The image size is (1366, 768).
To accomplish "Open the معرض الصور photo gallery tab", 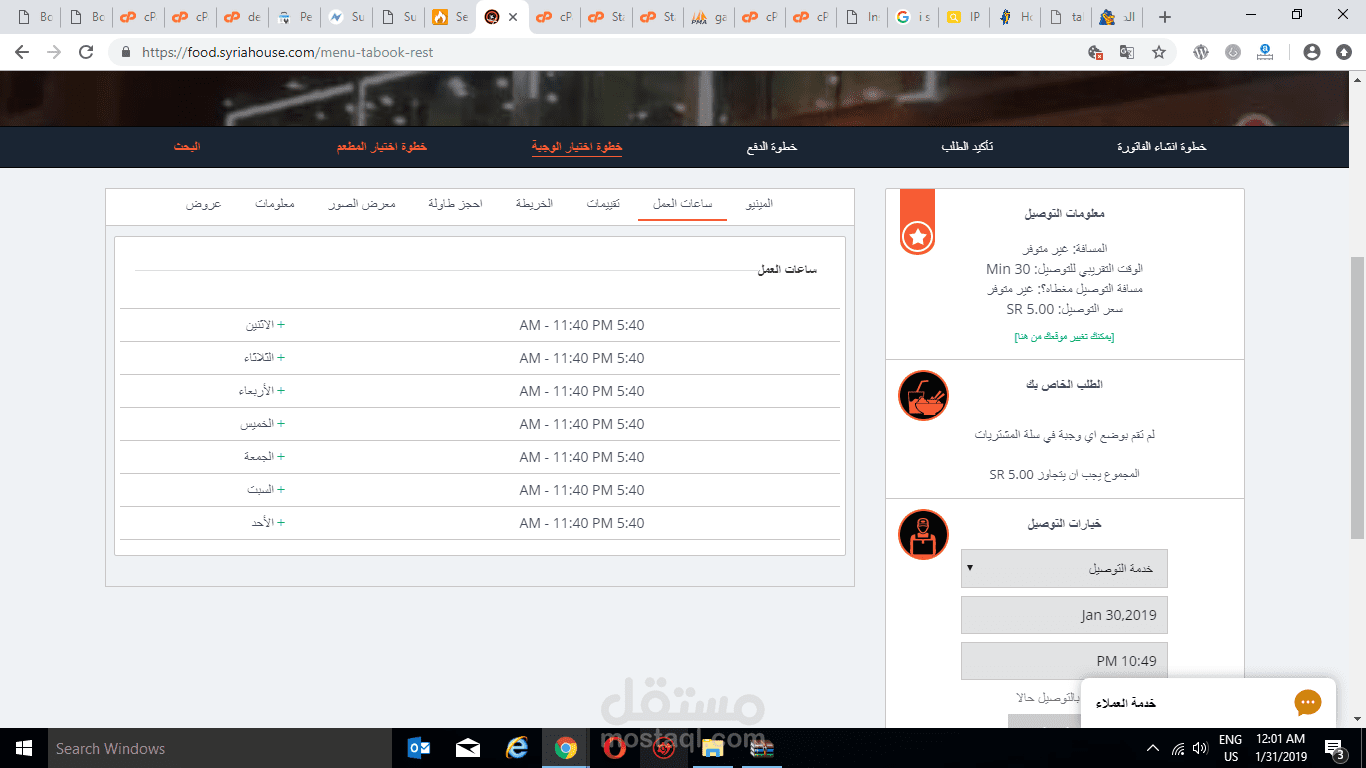I will pos(362,203).
